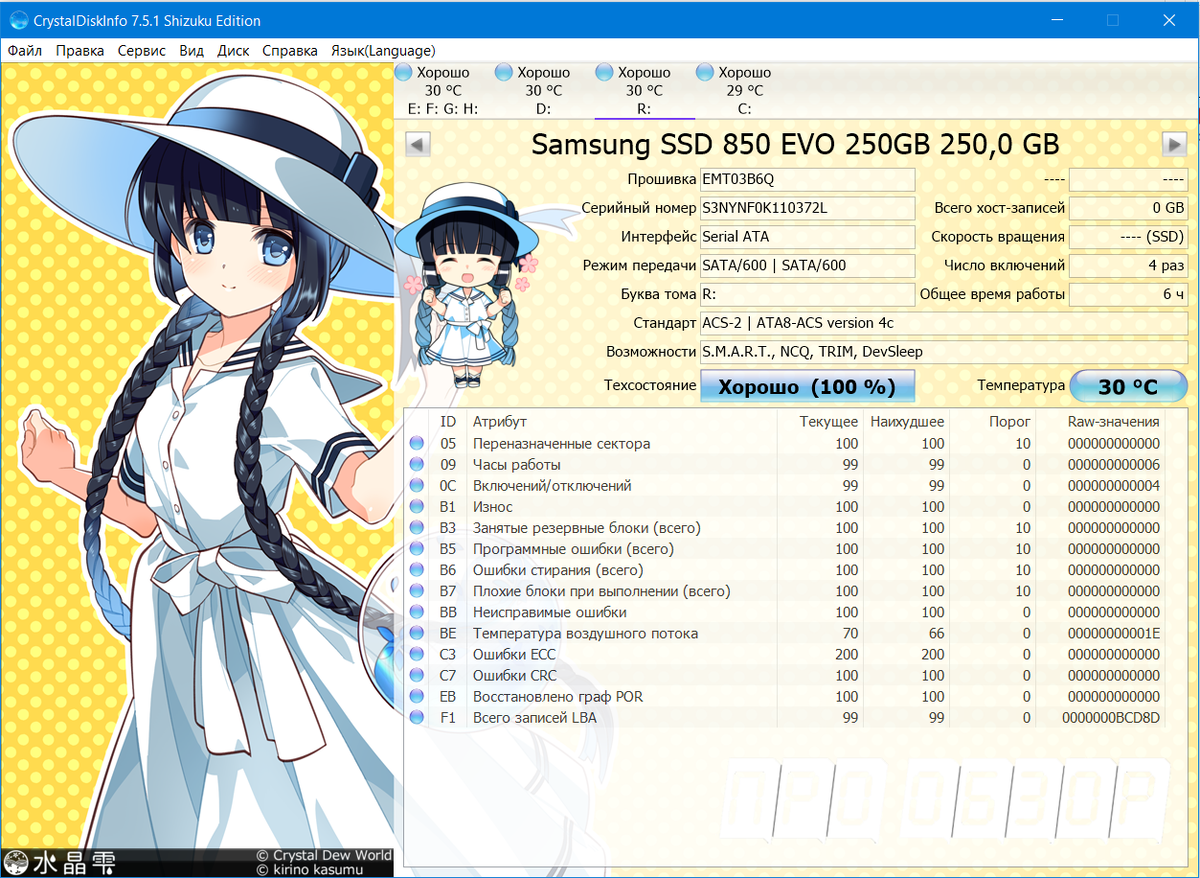1200x878 pixels.
Task: Go to previous disk with left arrow
Action: [418, 144]
